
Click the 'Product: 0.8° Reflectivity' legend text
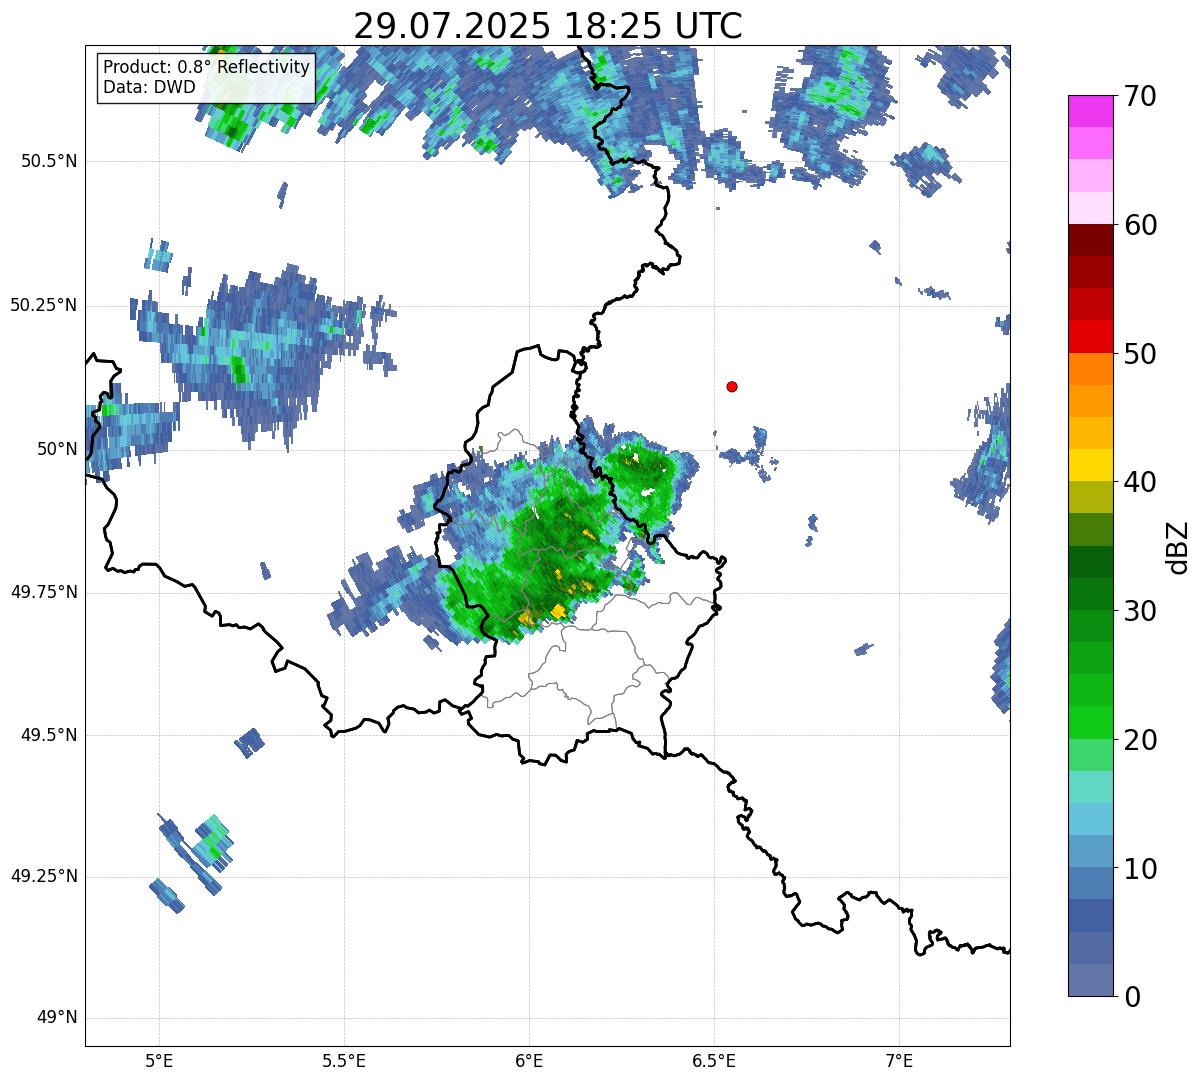pos(207,67)
